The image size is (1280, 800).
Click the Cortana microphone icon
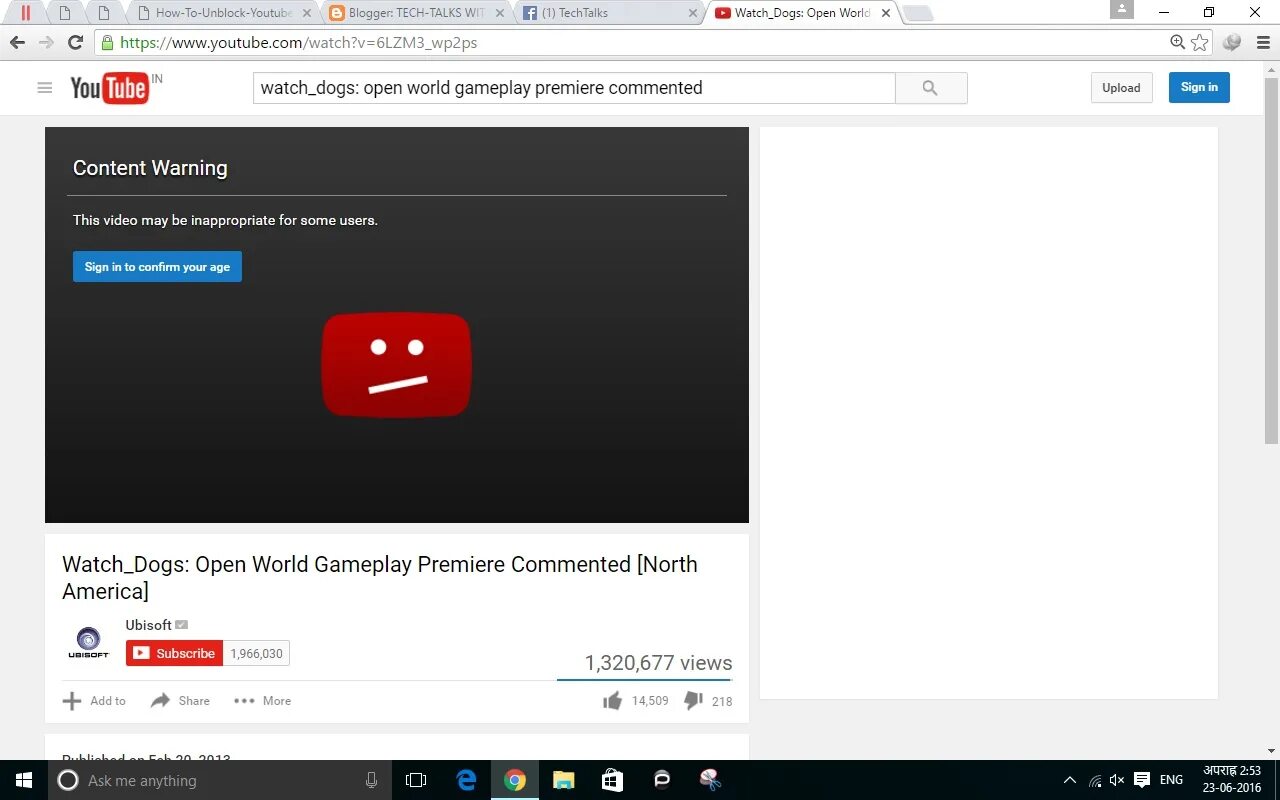tap(371, 780)
